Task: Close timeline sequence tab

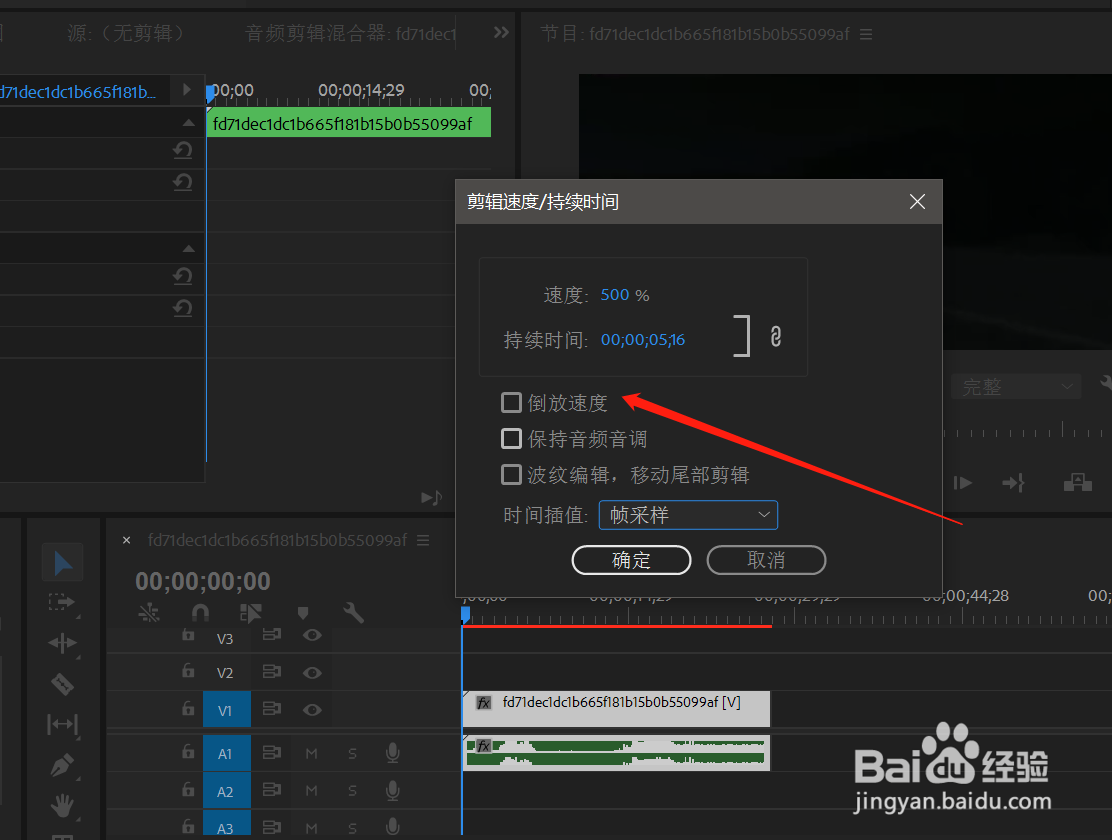Action: coord(126,541)
